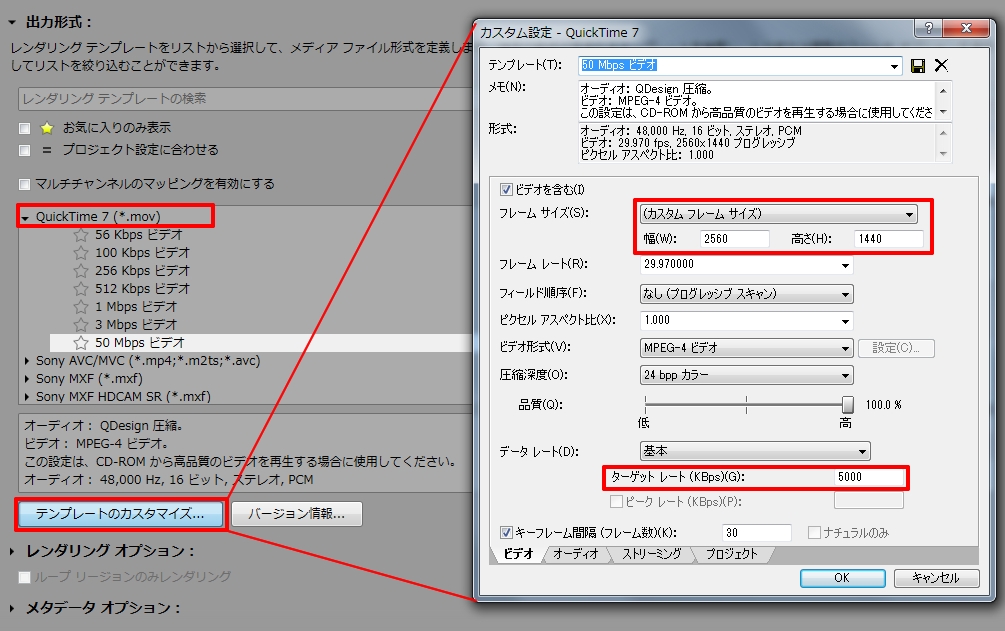Favorite the 256 Kbps ビデオ template star
The image size is (1005, 631).
[81, 271]
